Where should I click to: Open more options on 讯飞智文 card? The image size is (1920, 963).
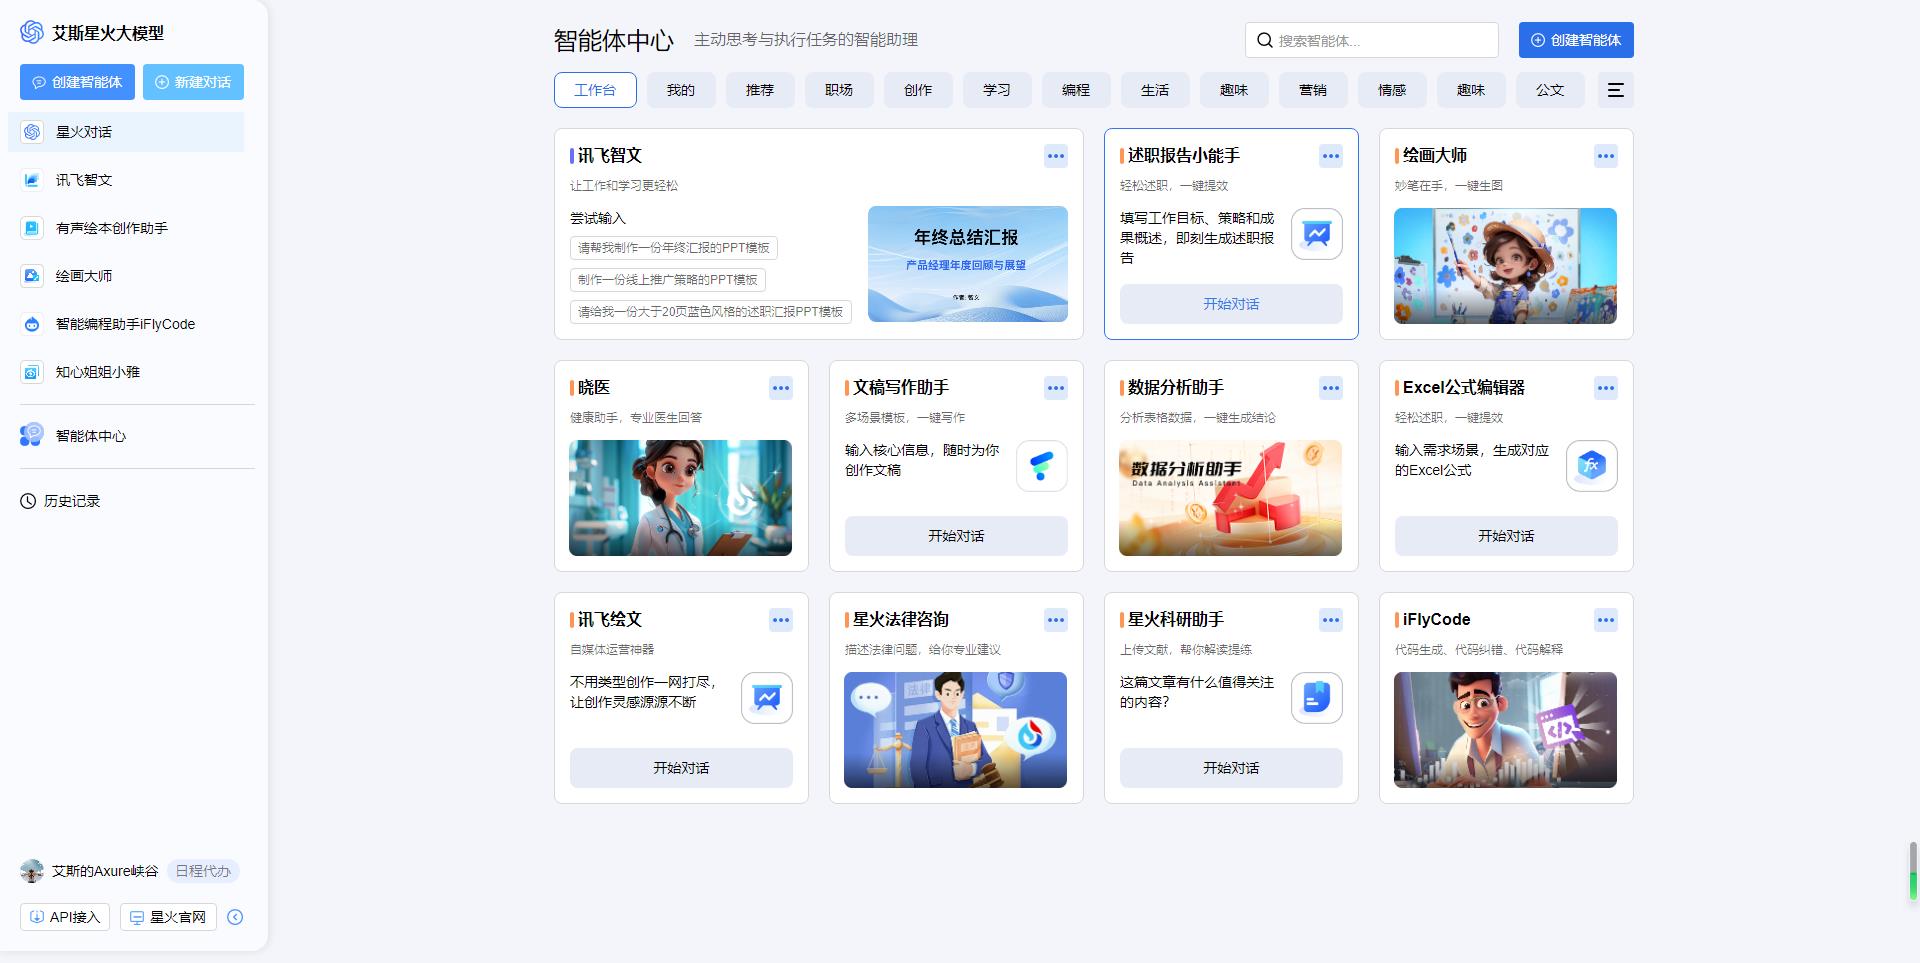pyautogui.click(x=1056, y=156)
